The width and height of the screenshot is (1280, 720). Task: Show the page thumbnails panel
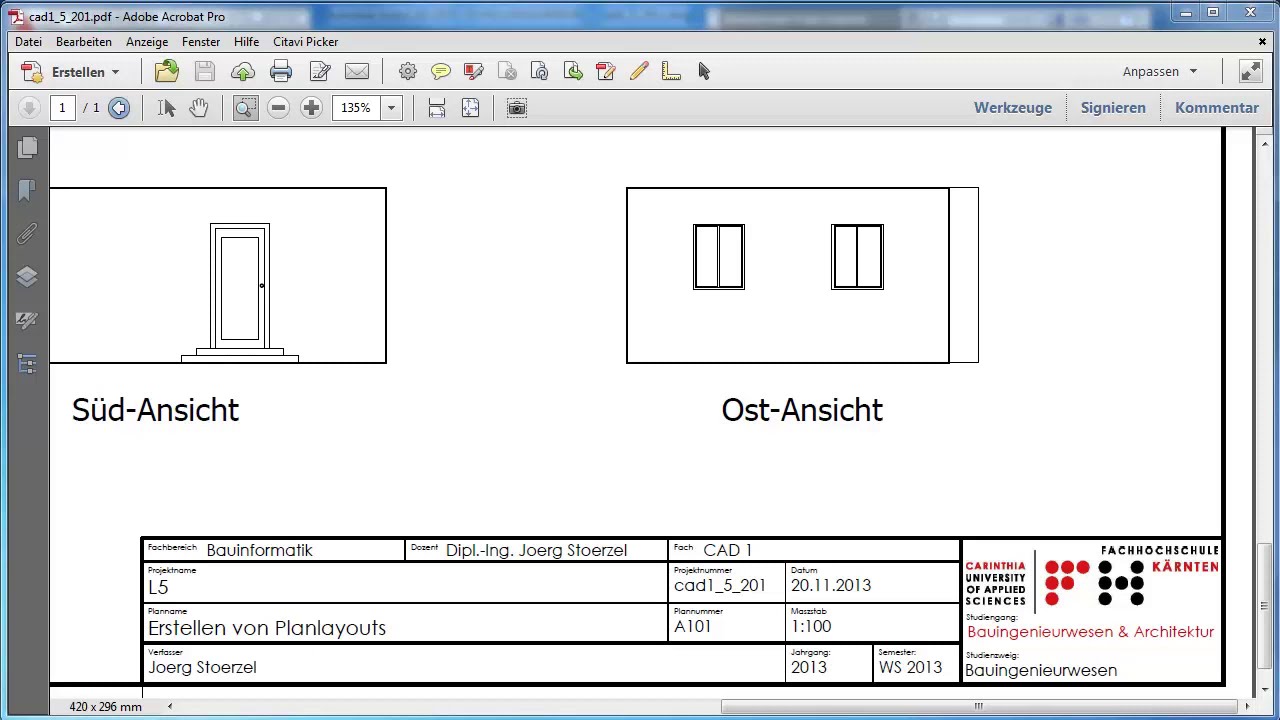(27, 148)
